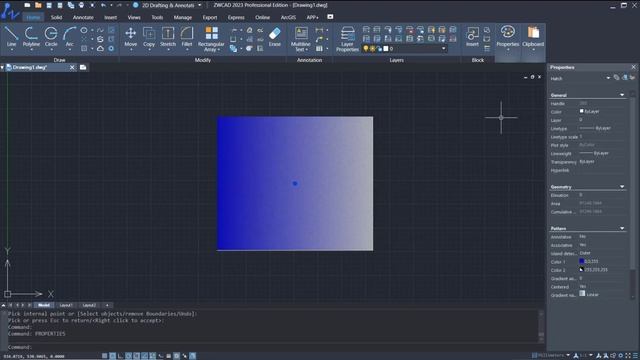Pick the Move tool

pos(131,37)
